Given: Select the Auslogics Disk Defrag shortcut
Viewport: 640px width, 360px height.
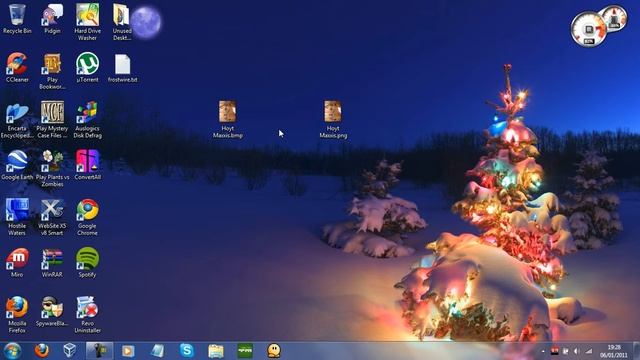Looking at the screenshot, I should tap(87, 120).
